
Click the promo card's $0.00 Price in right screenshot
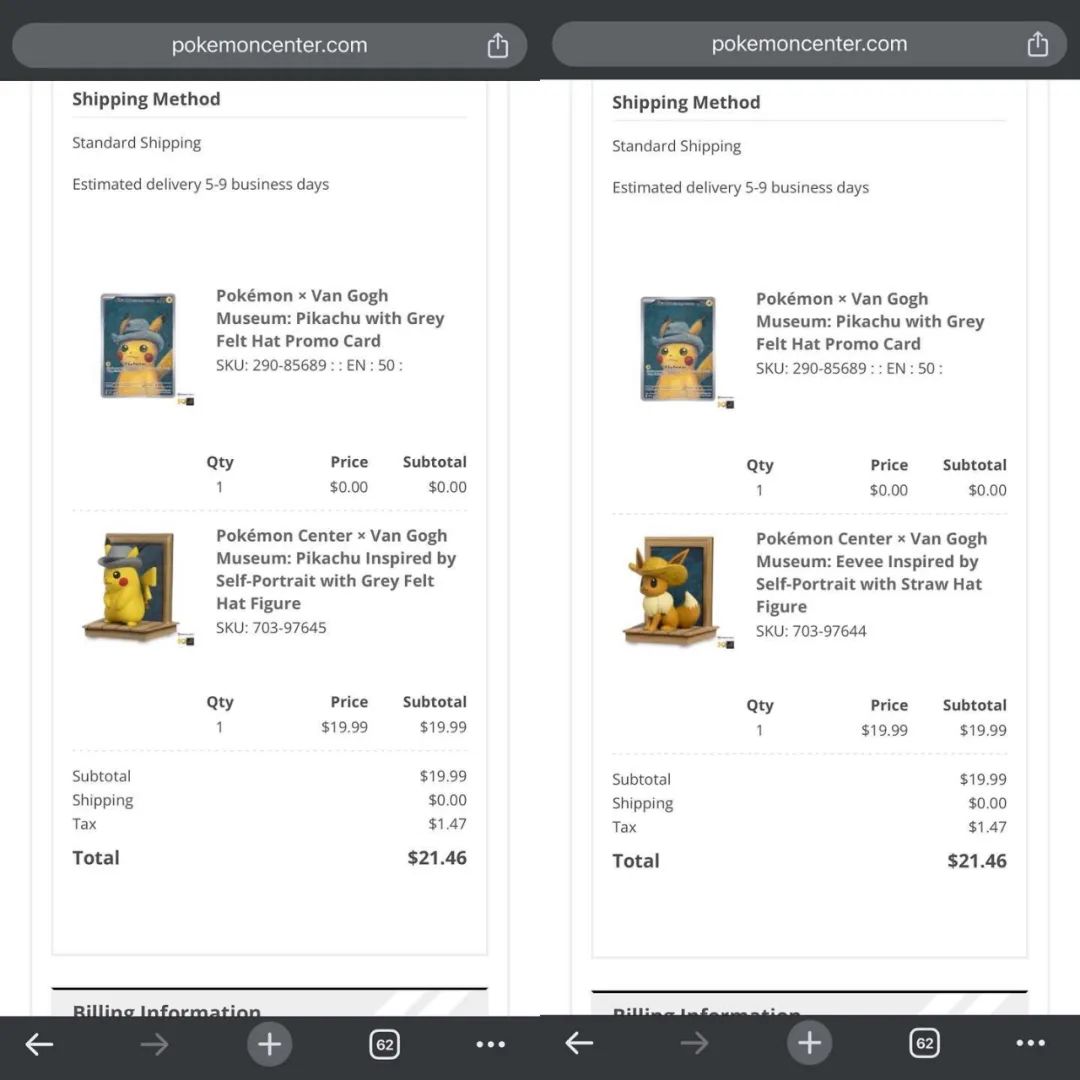point(889,490)
